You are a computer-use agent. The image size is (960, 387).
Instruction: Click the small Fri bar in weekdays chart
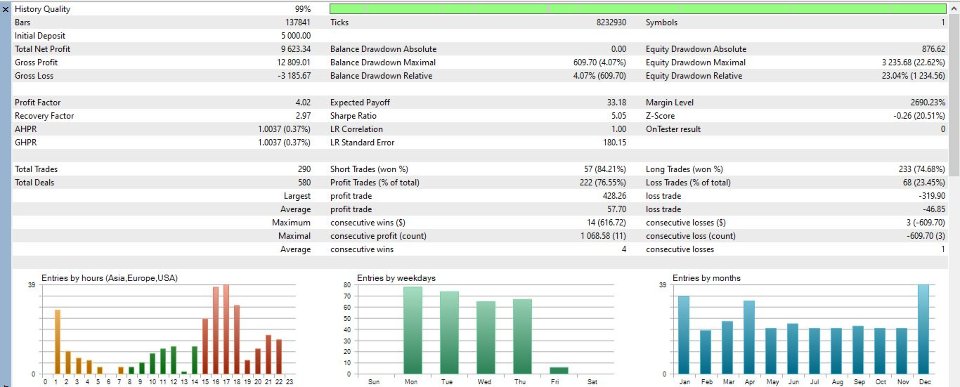(558, 370)
